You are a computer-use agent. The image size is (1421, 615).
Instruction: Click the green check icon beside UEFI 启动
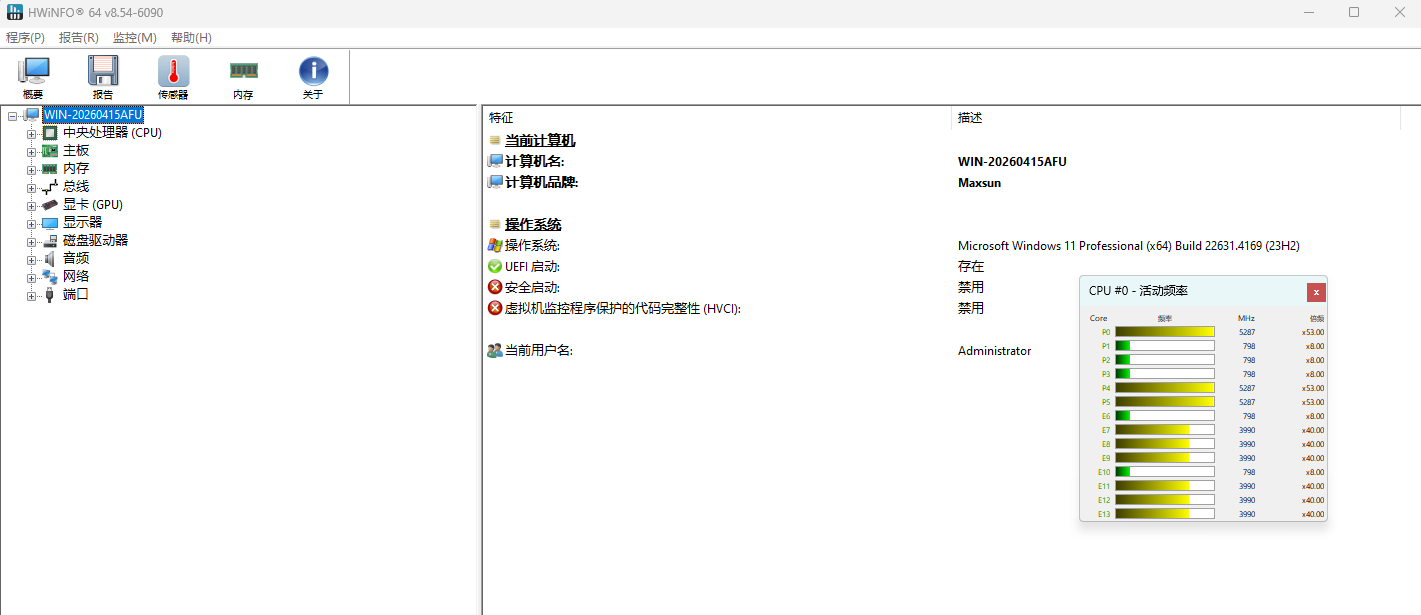(x=495, y=266)
